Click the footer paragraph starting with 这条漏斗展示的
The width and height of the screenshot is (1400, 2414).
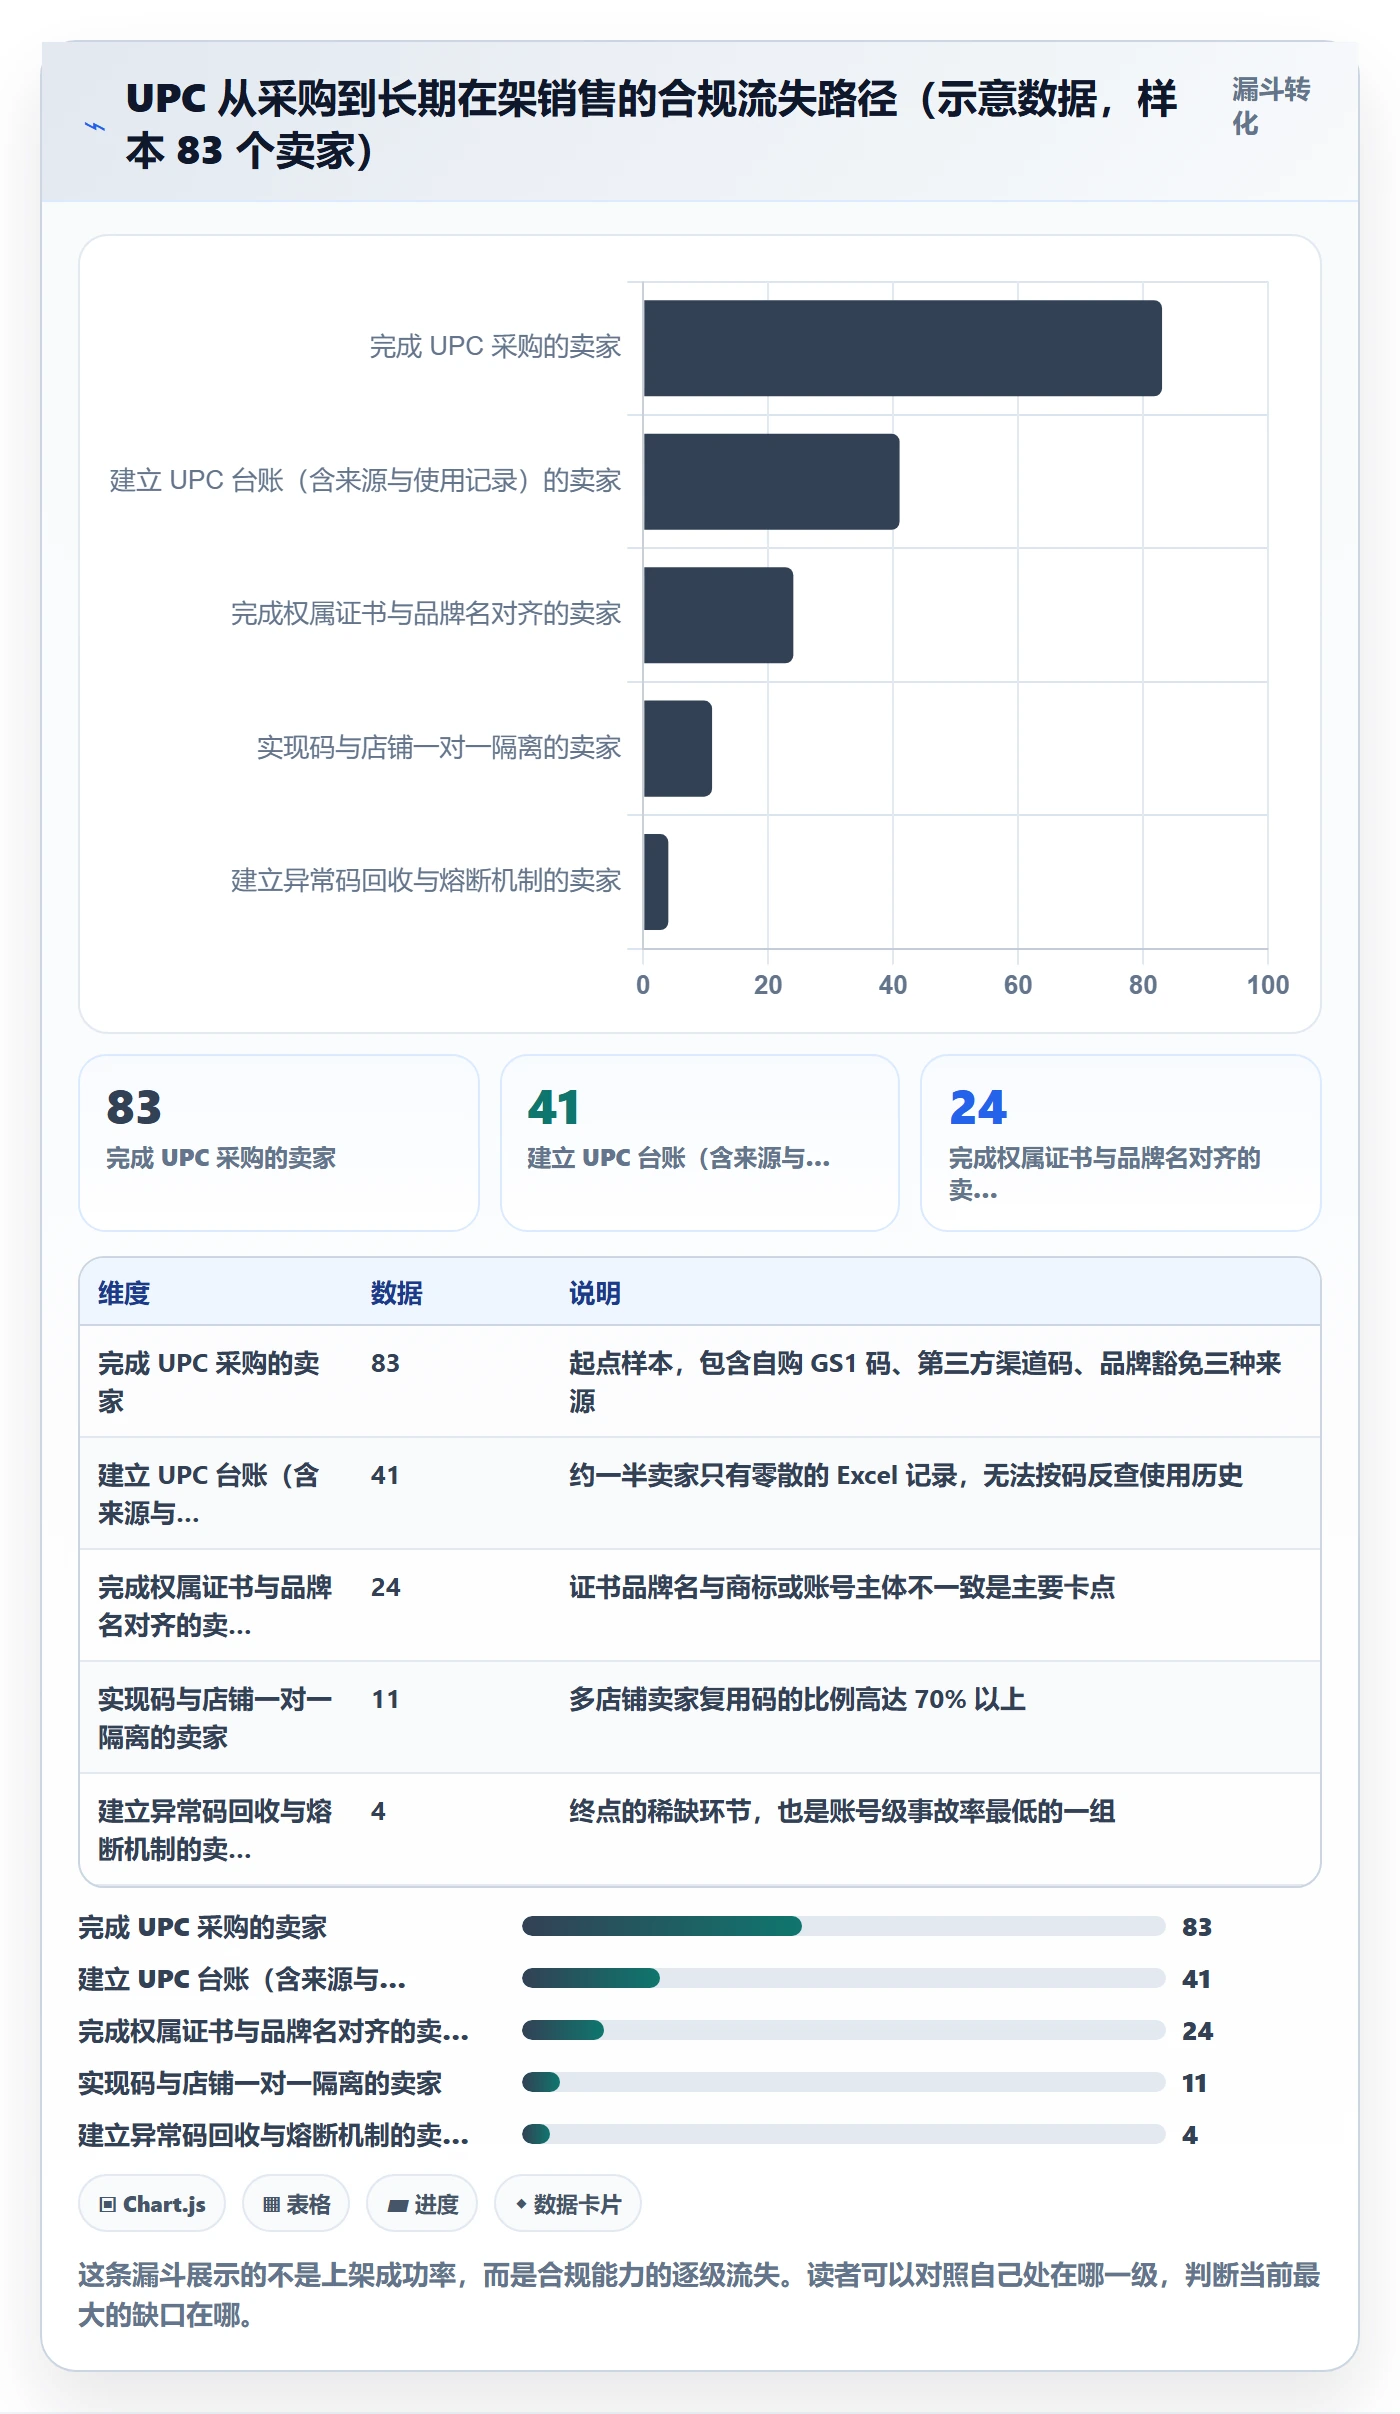[x=699, y=2295]
